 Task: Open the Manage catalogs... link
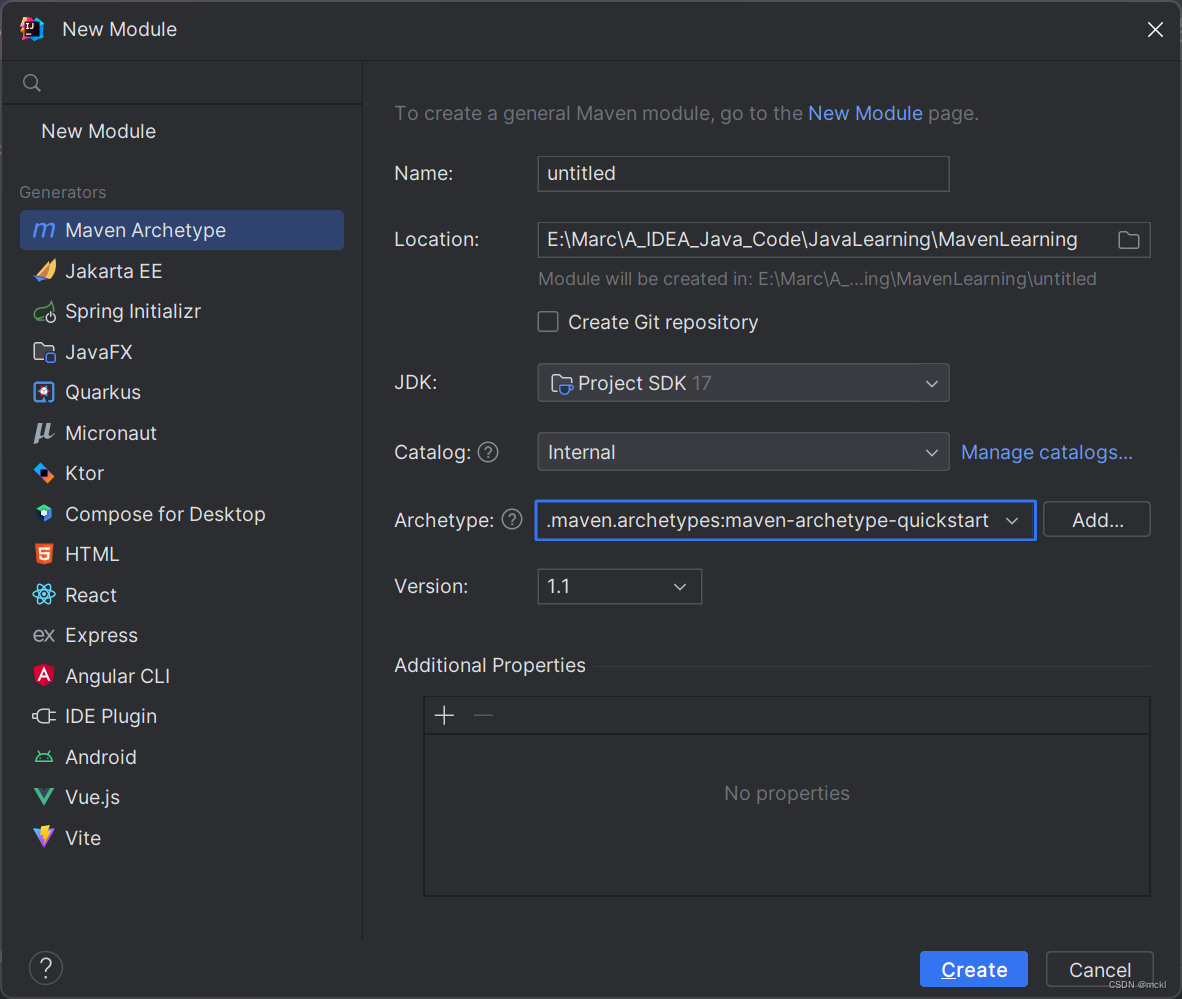tap(1046, 452)
